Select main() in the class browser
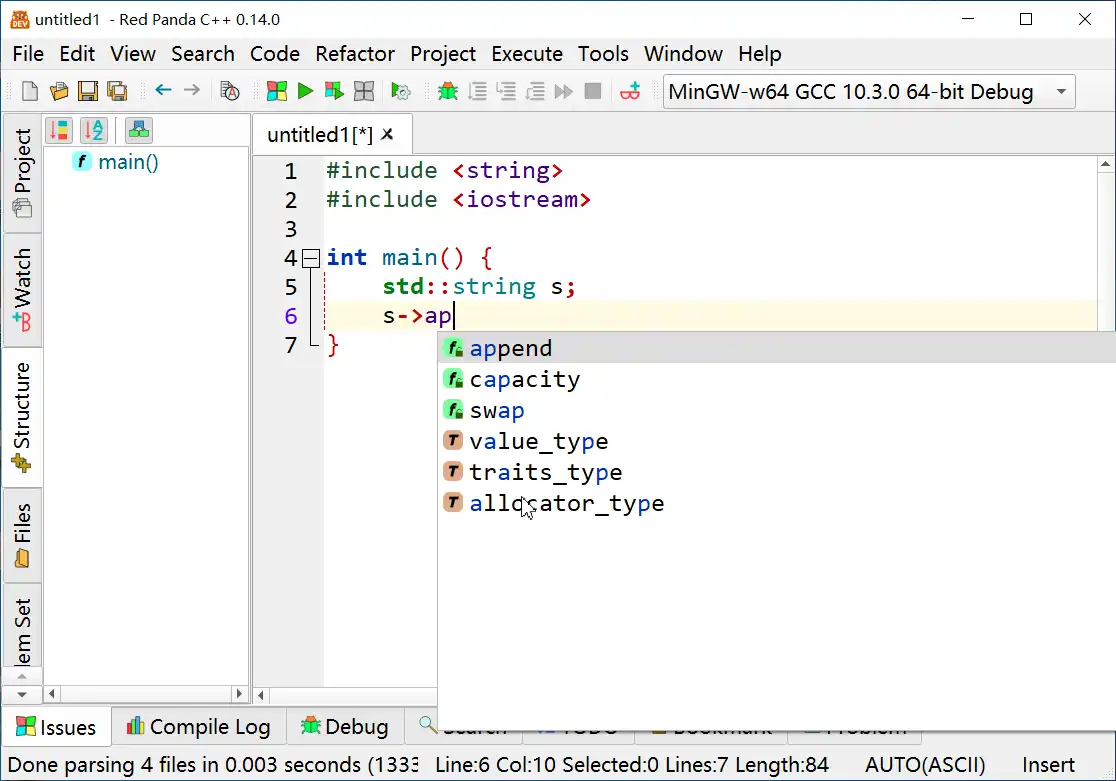This screenshot has width=1116, height=781. [128, 162]
